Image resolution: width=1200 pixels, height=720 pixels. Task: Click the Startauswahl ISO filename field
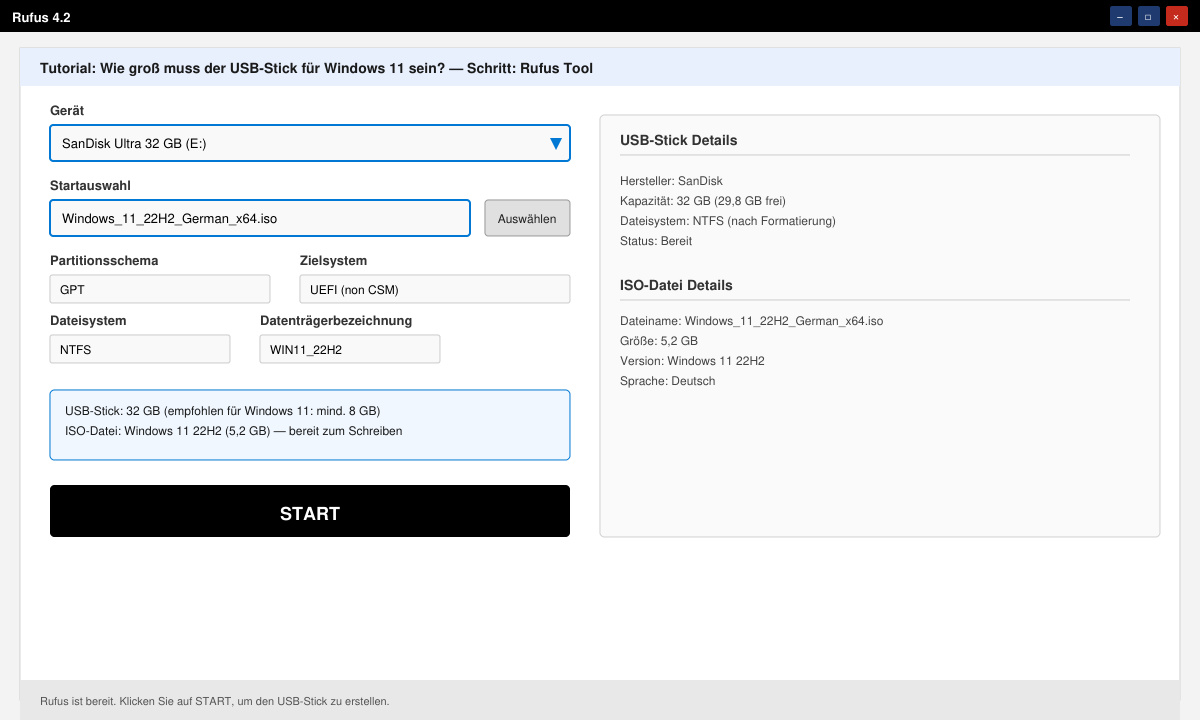(x=260, y=218)
